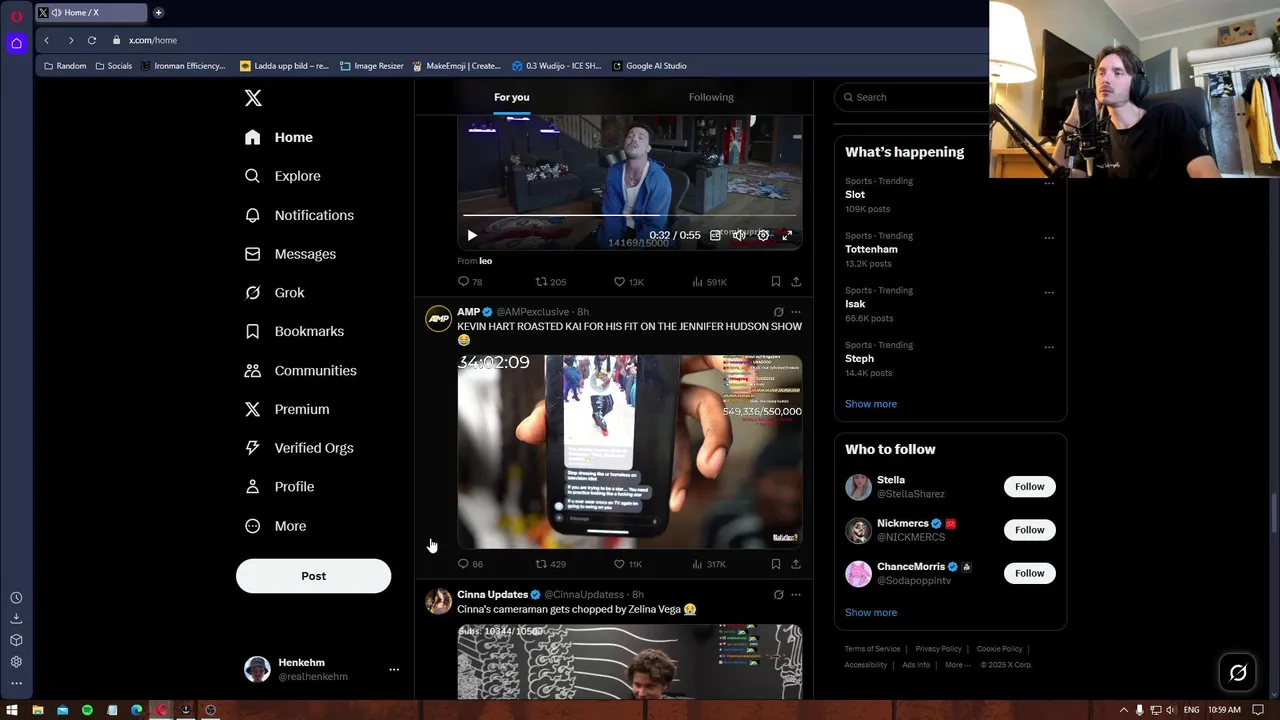Expand the More menu in sidebar
The height and width of the screenshot is (720, 1280).
pyautogui.click(x=276, y=526)
